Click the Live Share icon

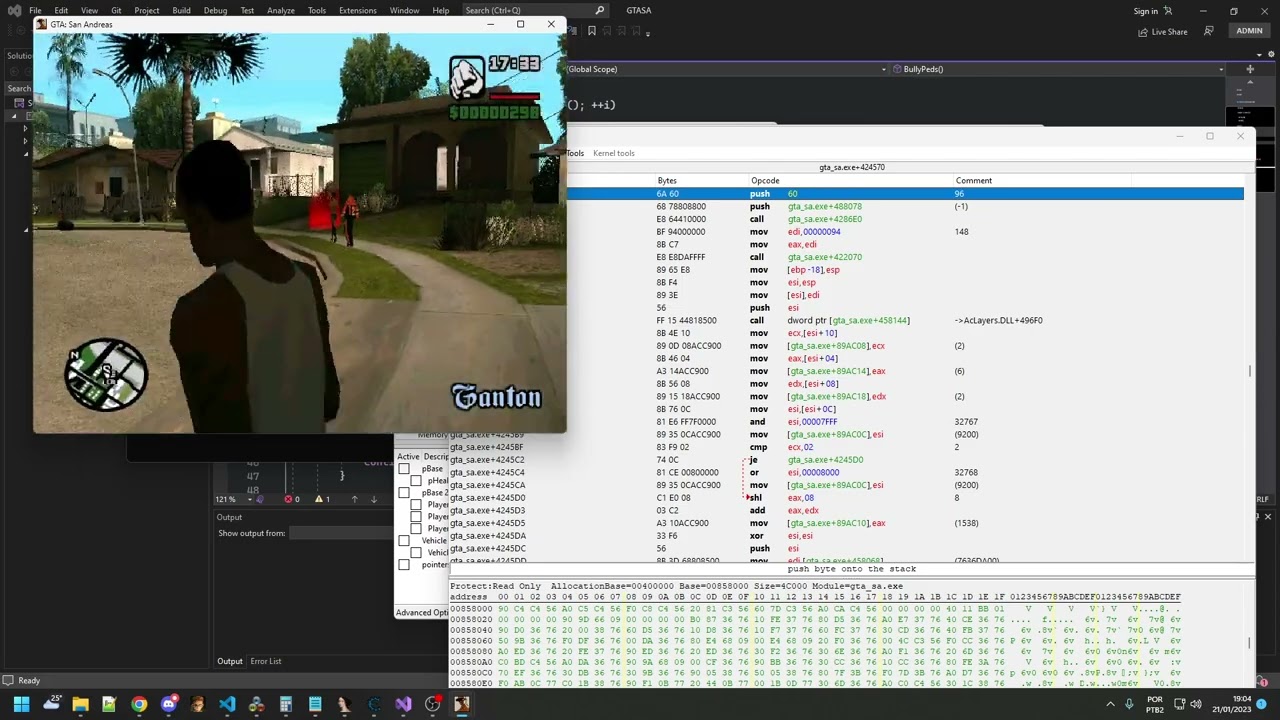tap(1143, 31)
